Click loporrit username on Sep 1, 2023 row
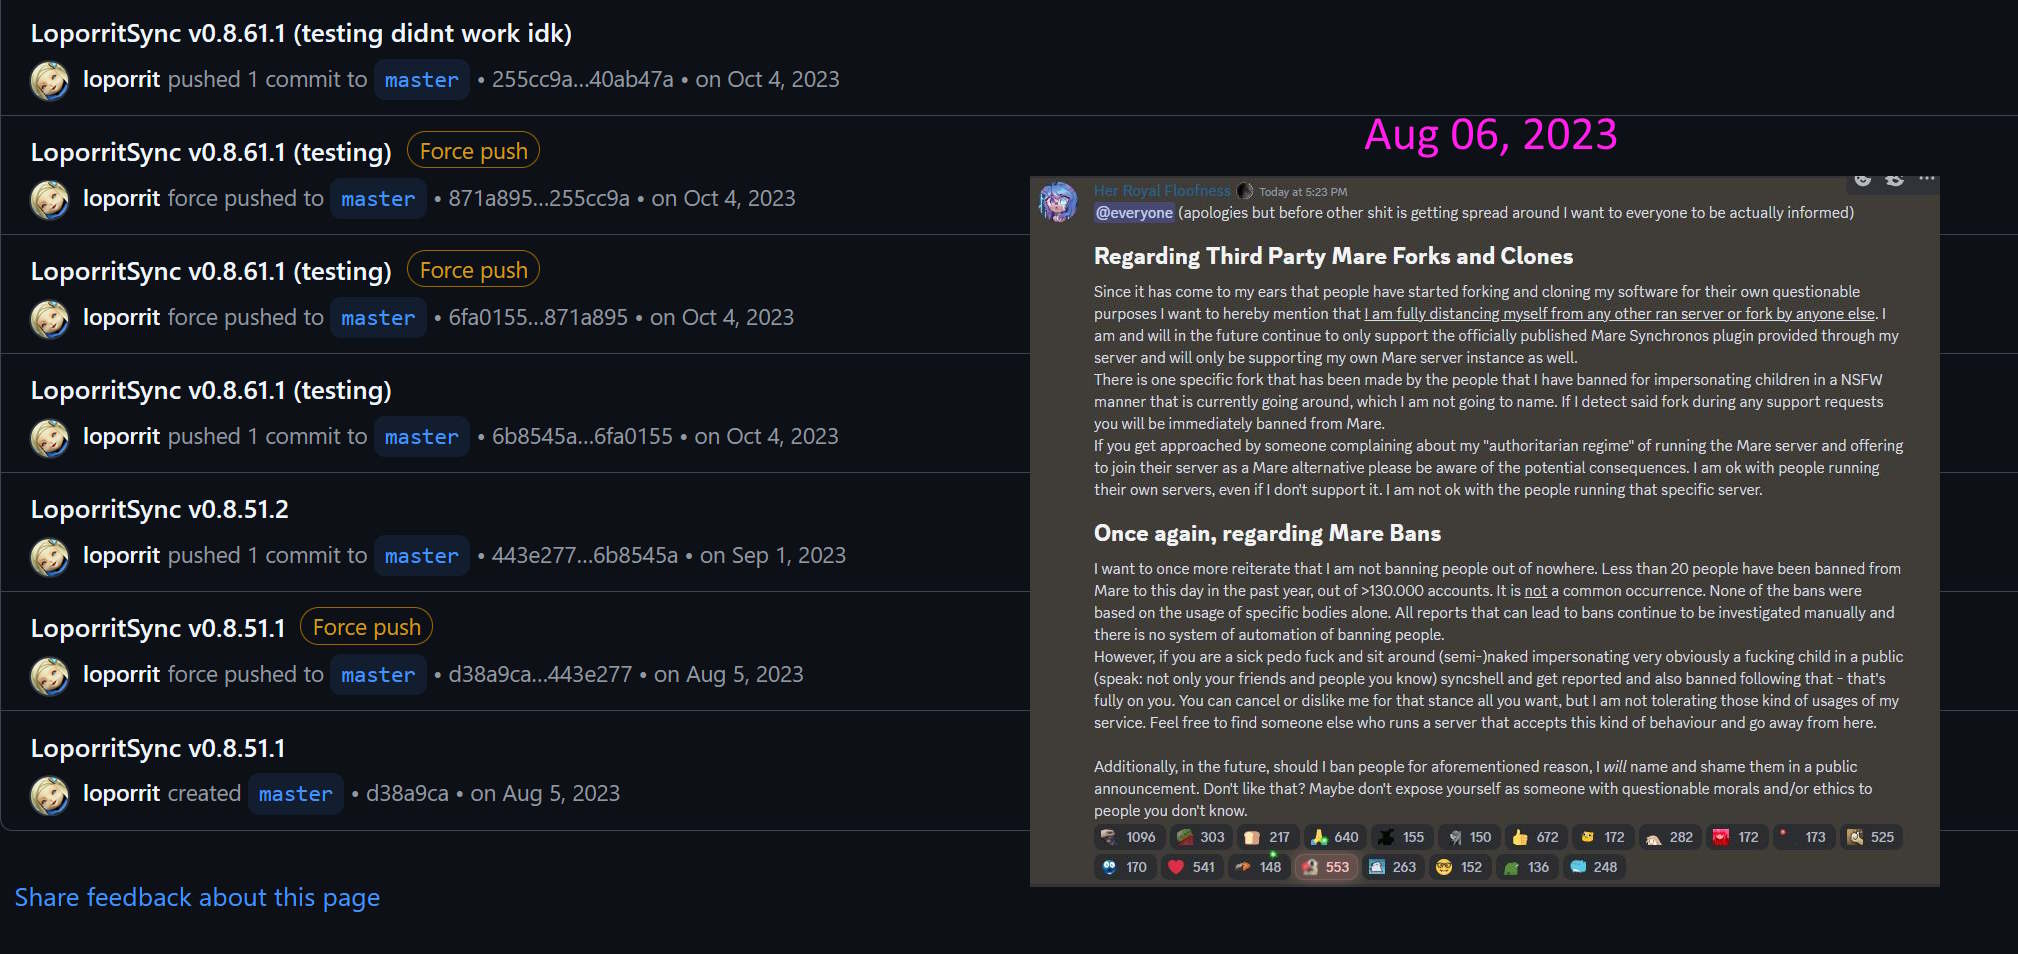The height and width of the screenshot is (954, 2018). click(121, 556)
